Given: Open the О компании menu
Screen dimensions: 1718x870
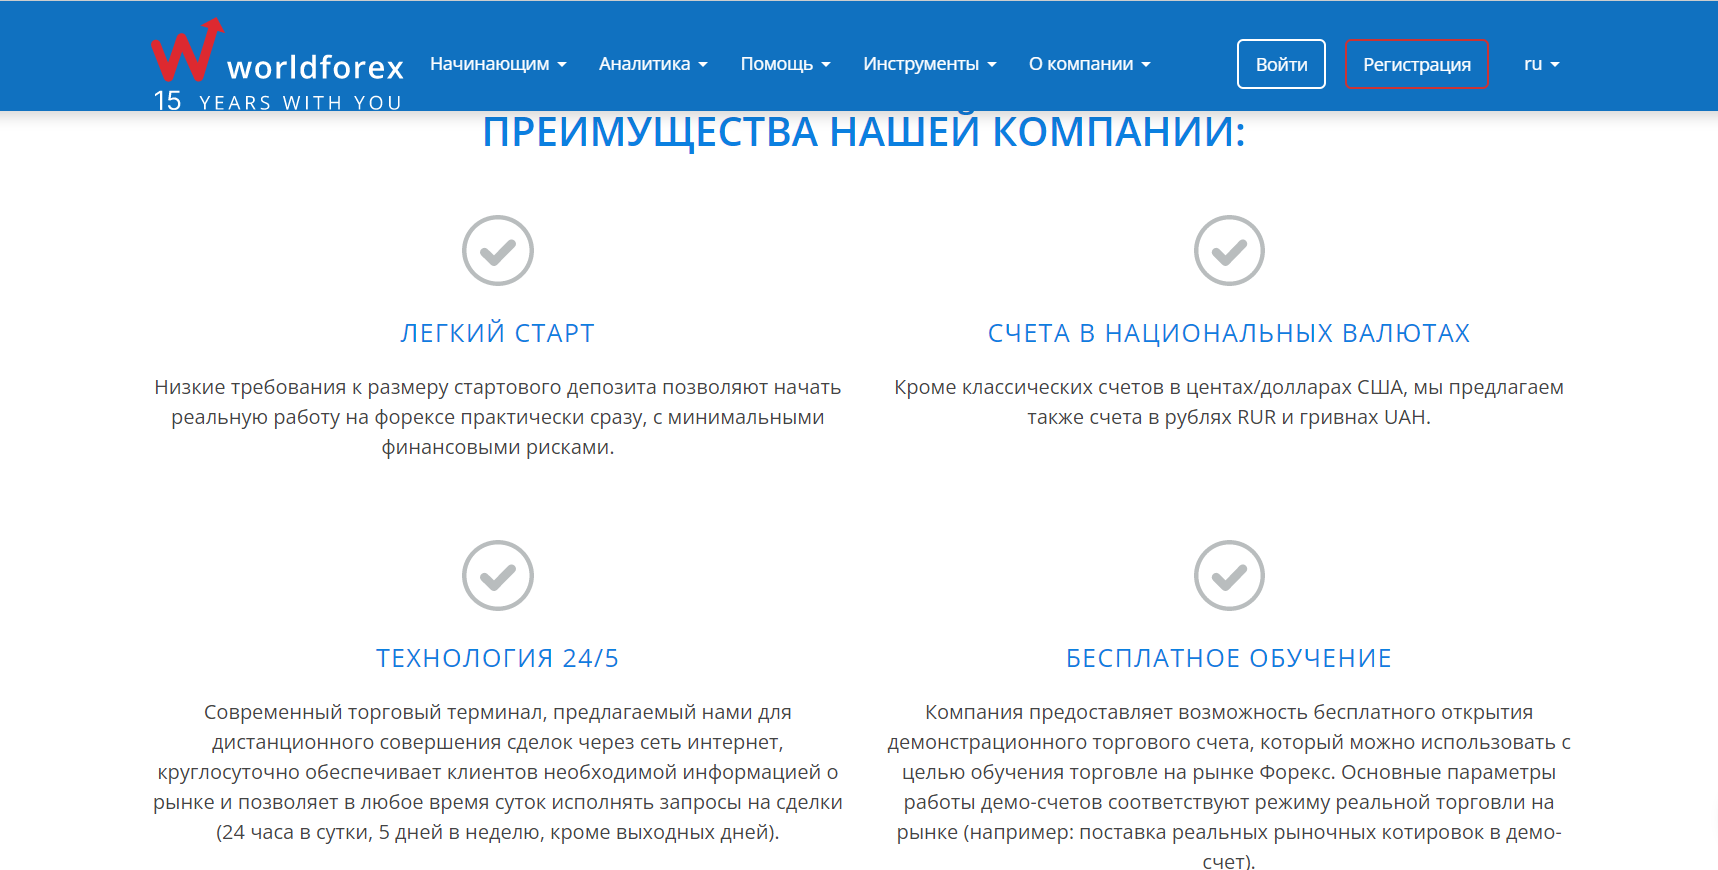Looking at the screenshot, I should click(x=1089, y=64).
